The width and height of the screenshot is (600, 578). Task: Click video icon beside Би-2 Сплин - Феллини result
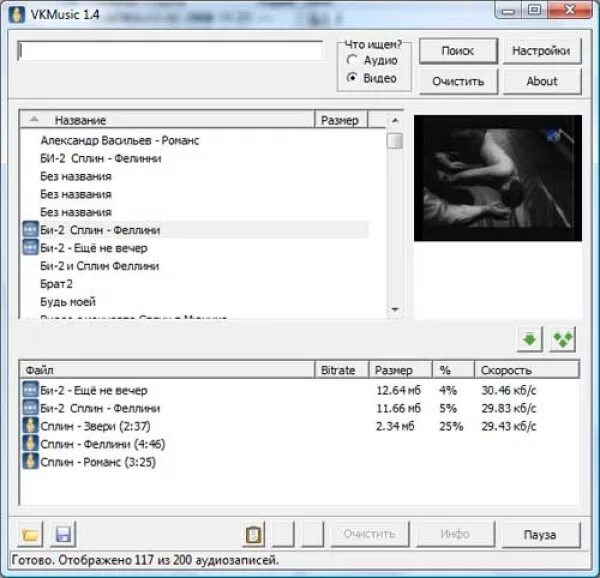tap(30, 230)
